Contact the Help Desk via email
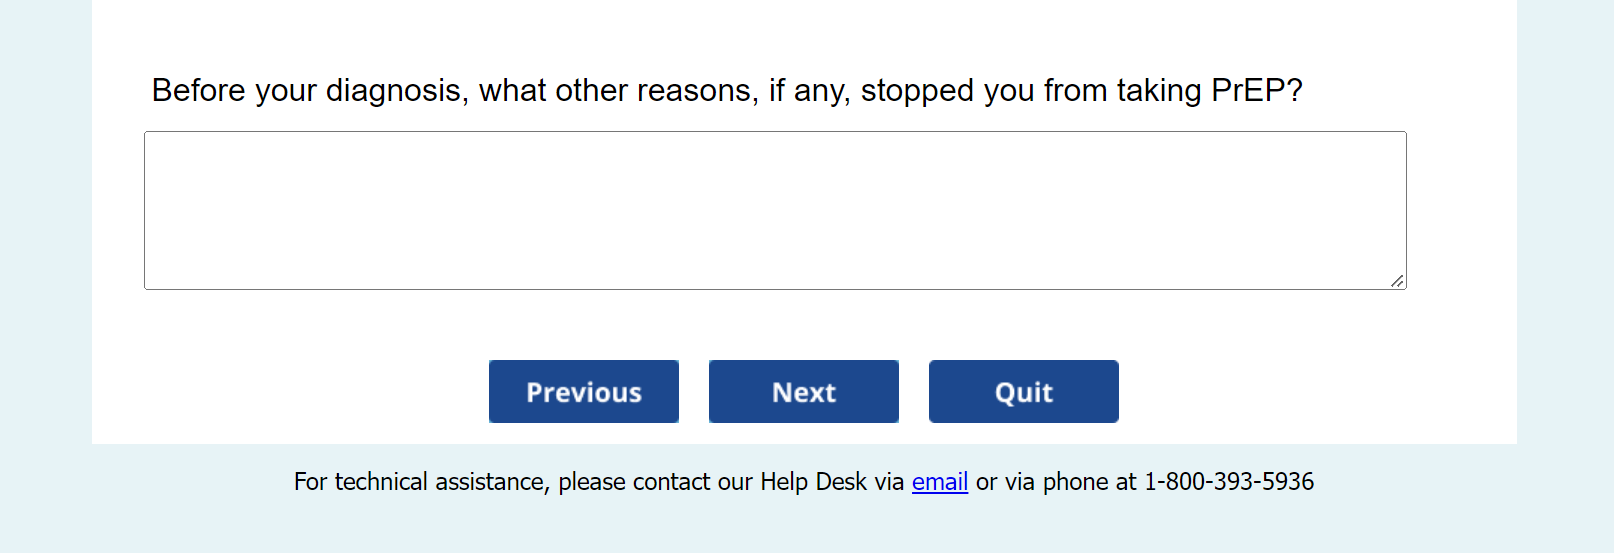The height and width of the screenshot is (553, 1614). pos(939,482)
